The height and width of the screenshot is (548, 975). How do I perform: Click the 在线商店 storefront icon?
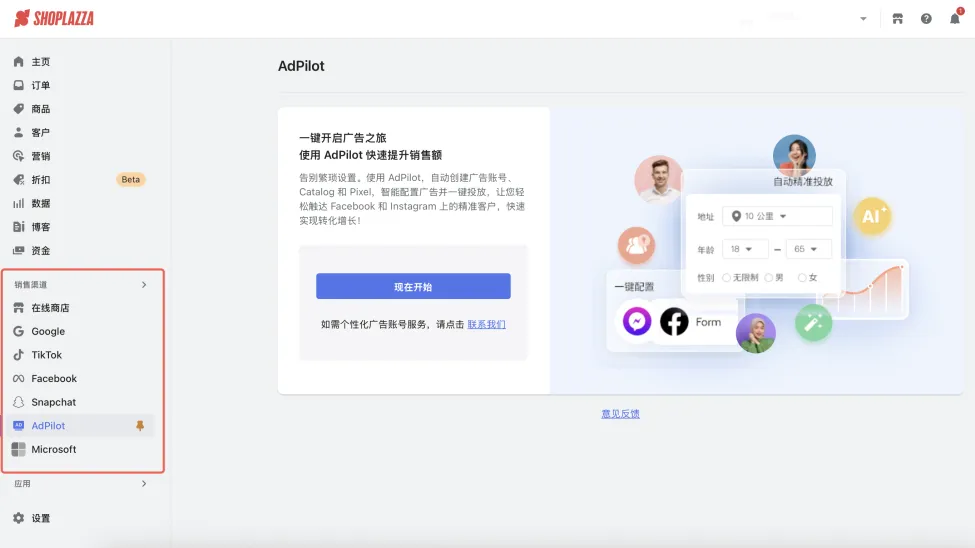[x=19, y=308]
